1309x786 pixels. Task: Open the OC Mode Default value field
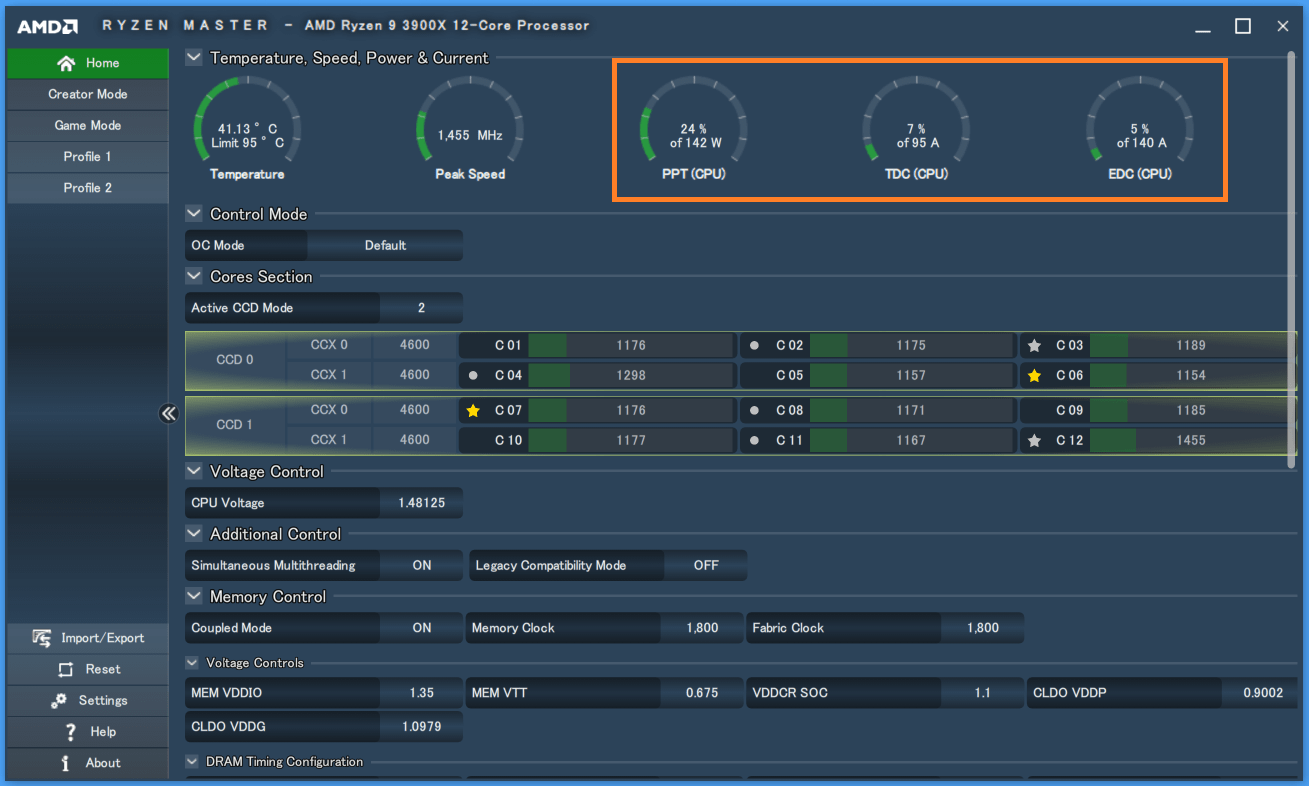pyautogui.click(x=385, y=245)
